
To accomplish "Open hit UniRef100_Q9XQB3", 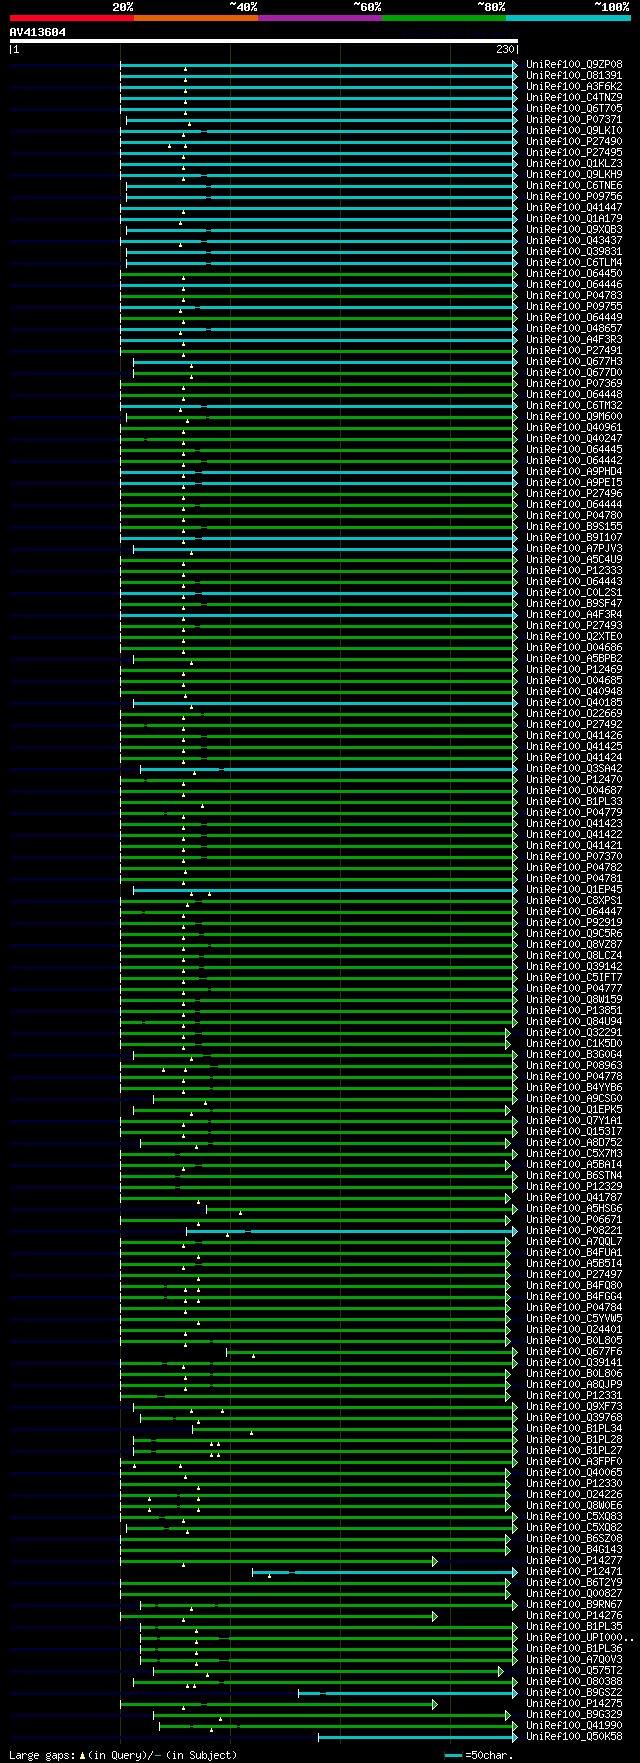I will click(x=574, y=230).
